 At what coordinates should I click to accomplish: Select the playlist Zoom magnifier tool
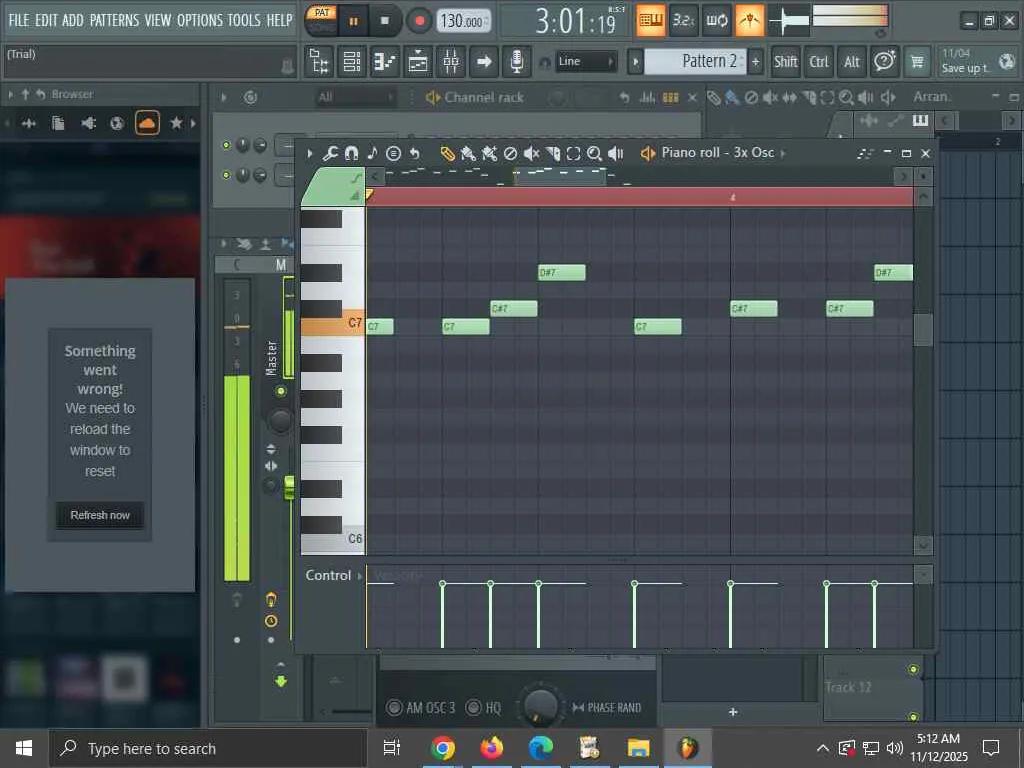846,98
